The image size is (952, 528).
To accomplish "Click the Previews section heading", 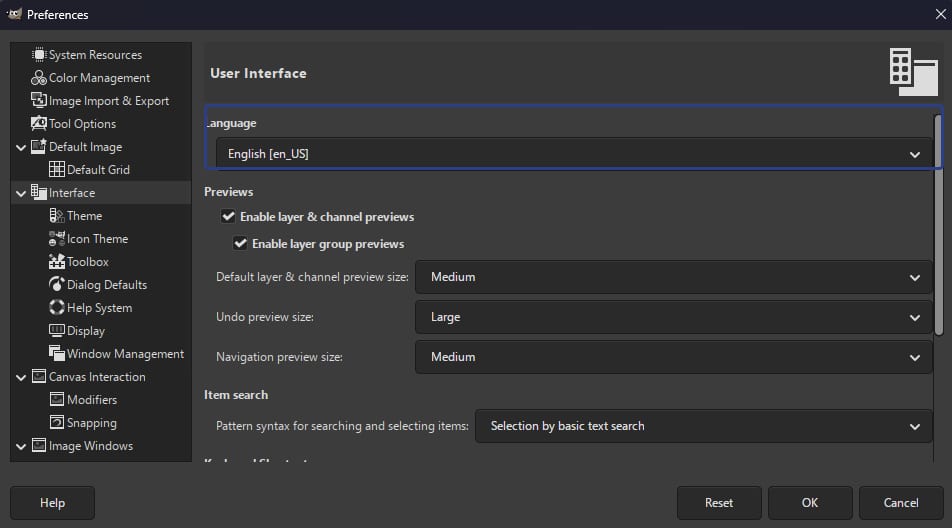I will click(228, 192).
